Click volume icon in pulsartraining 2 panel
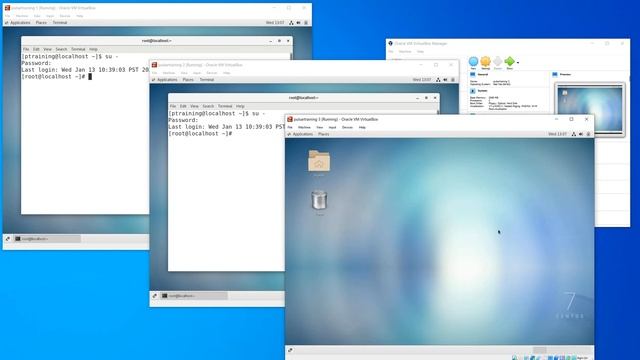The width and height of the screenshot is (640, 360). click(445, 80)
